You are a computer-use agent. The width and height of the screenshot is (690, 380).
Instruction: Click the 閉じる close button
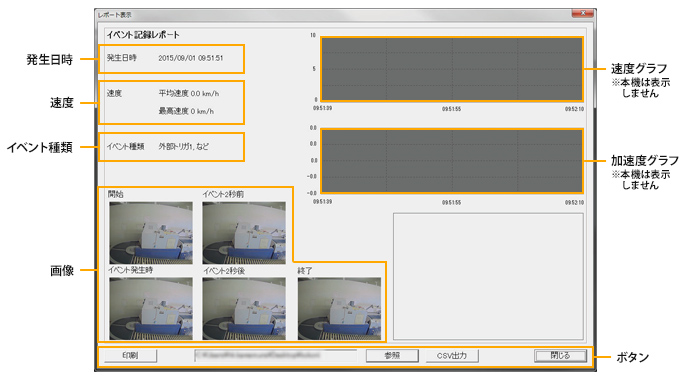(560, 355)
